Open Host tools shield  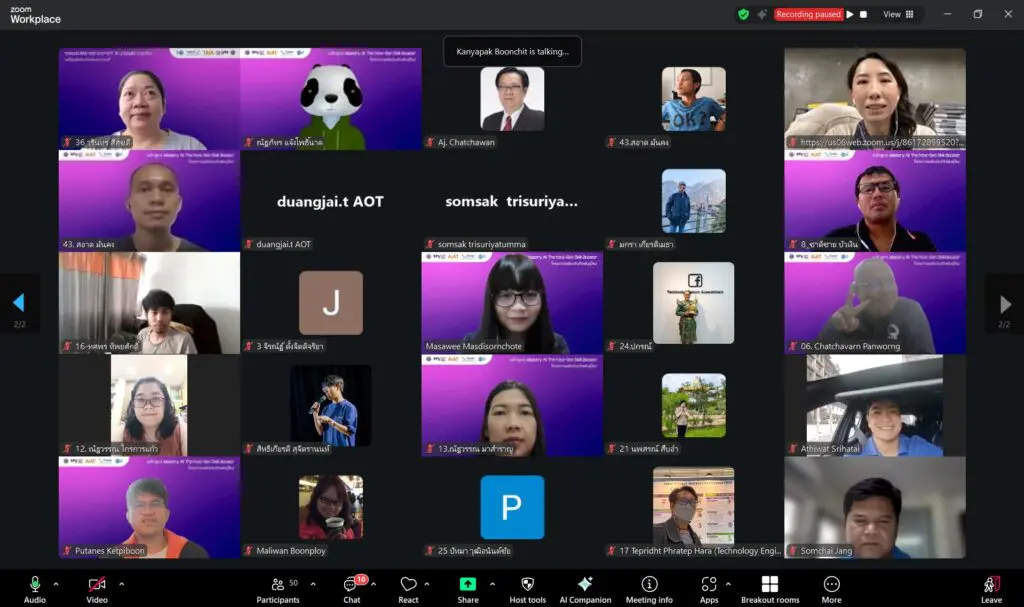pos(528,589)
